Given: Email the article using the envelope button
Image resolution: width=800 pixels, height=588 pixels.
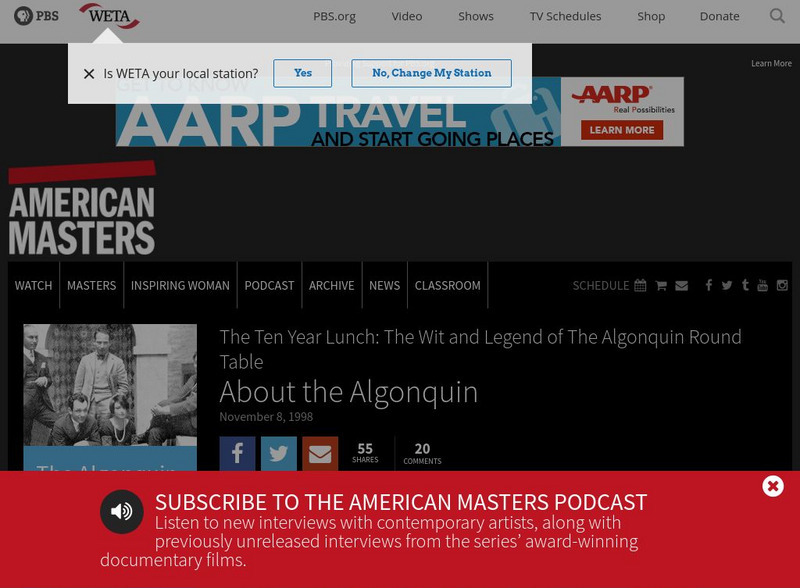Looking at the screenshot, I should (320, 453).
